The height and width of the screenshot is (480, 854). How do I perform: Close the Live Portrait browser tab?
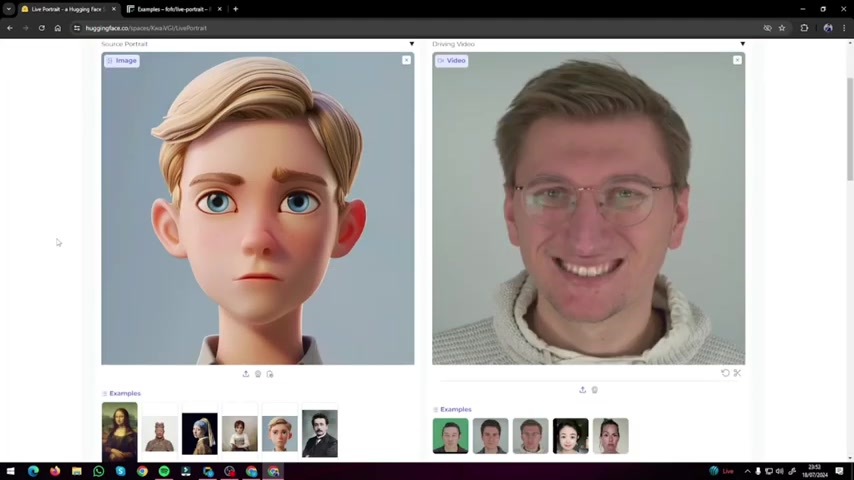[x=114, y=9]
